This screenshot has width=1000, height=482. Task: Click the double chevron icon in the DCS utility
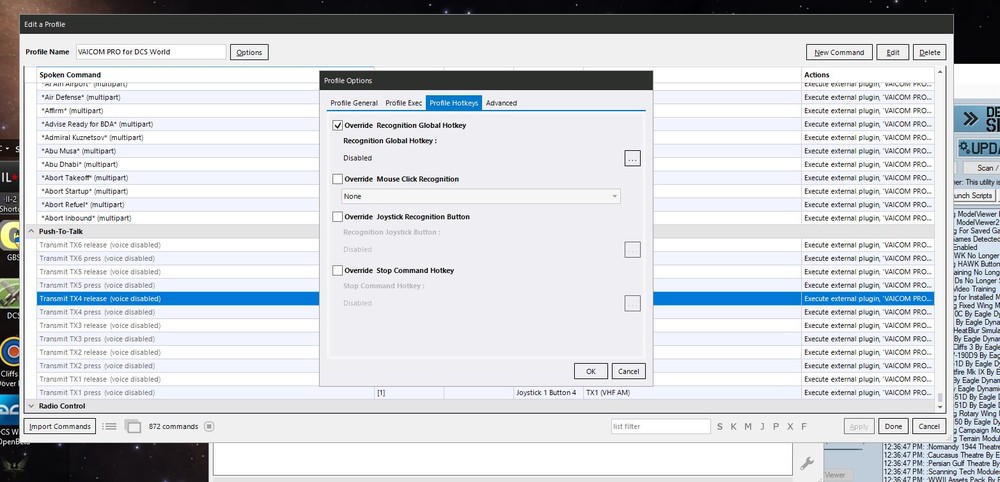tap(971, 119)
